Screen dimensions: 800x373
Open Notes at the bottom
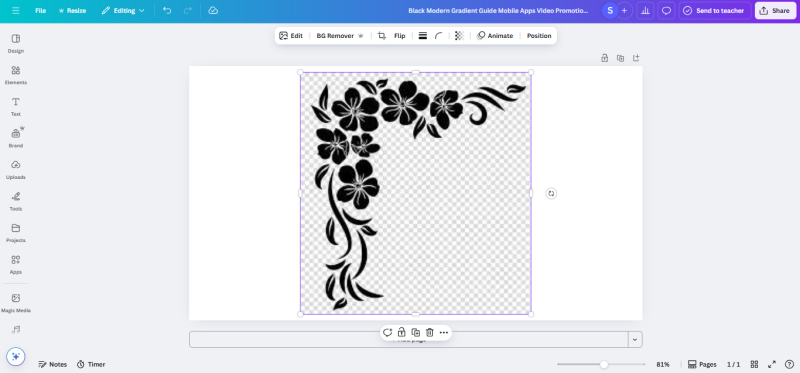[x=53, y=364]
